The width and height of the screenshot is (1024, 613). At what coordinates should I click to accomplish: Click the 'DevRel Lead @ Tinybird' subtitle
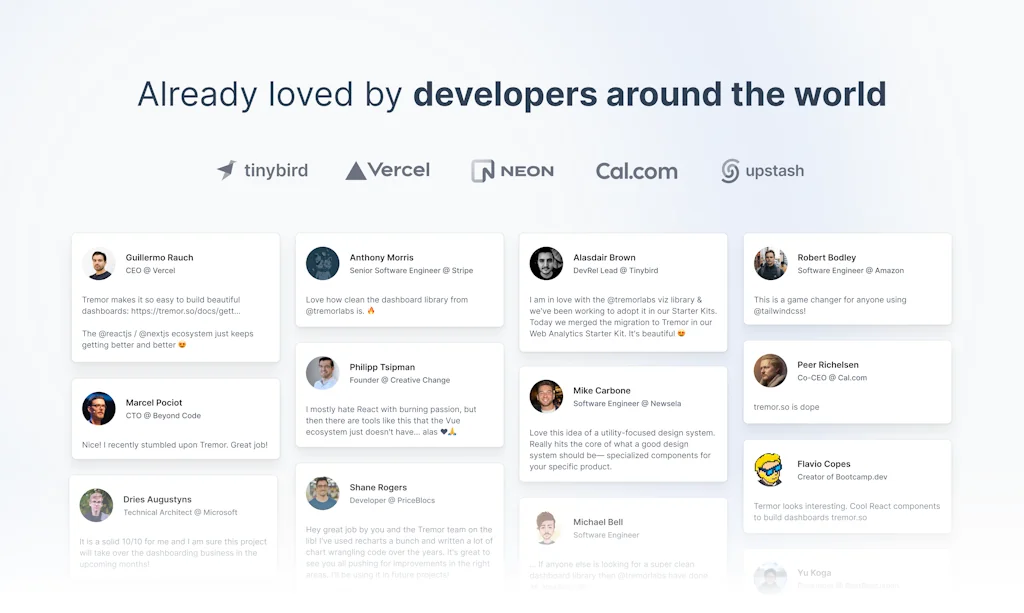coord(615,270)
